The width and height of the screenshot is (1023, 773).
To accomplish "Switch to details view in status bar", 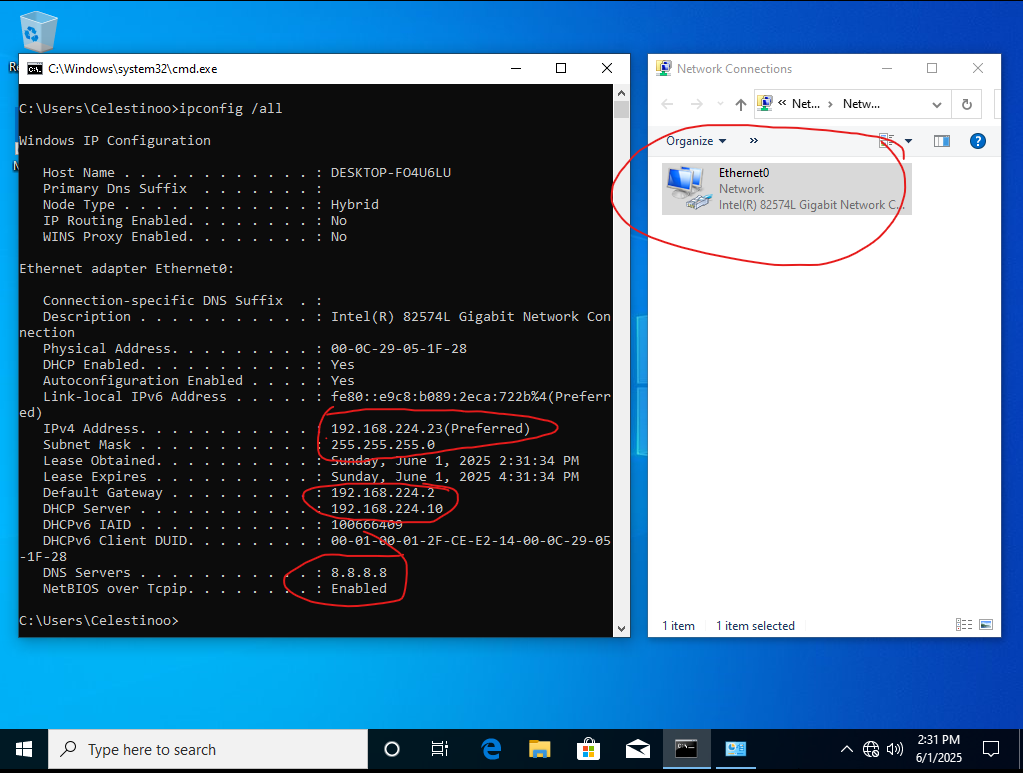I will point(964,625).
